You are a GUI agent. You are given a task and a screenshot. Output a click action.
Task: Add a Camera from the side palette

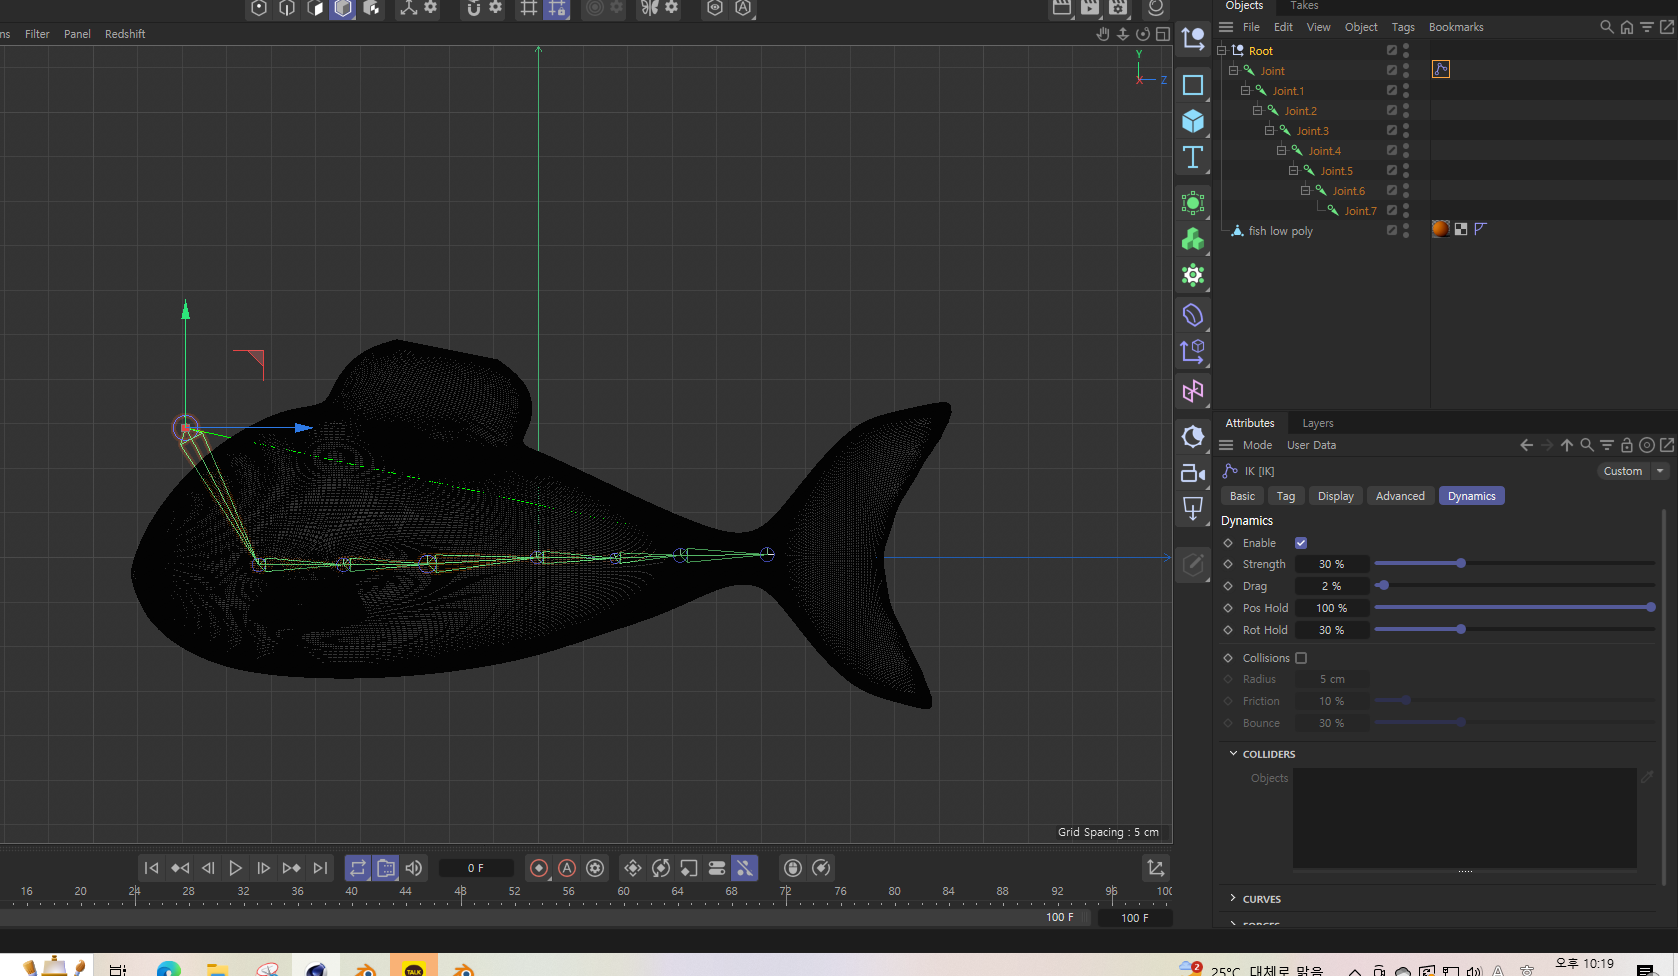[1193, 473]
